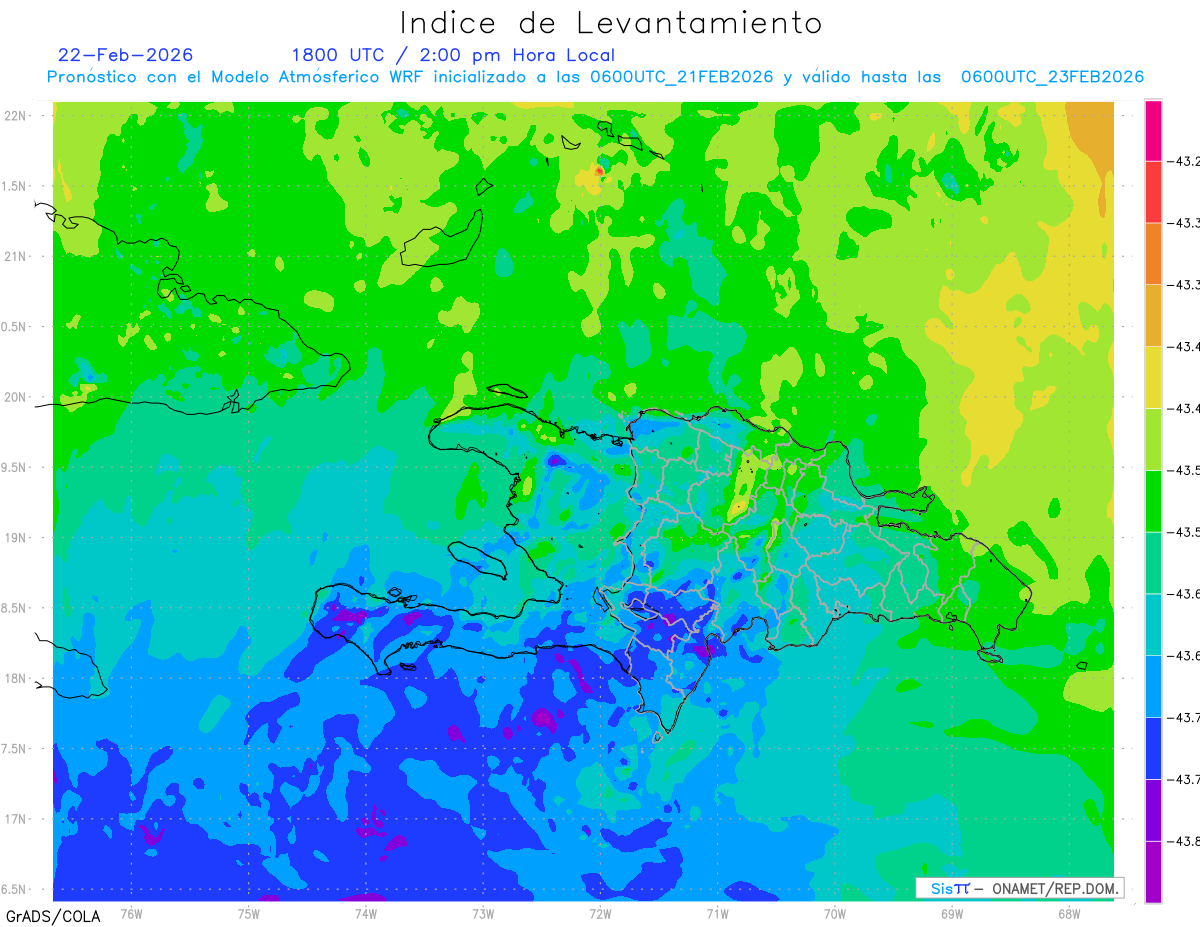
Task: Click the 74W longitude label
Action: coord(366,914)
